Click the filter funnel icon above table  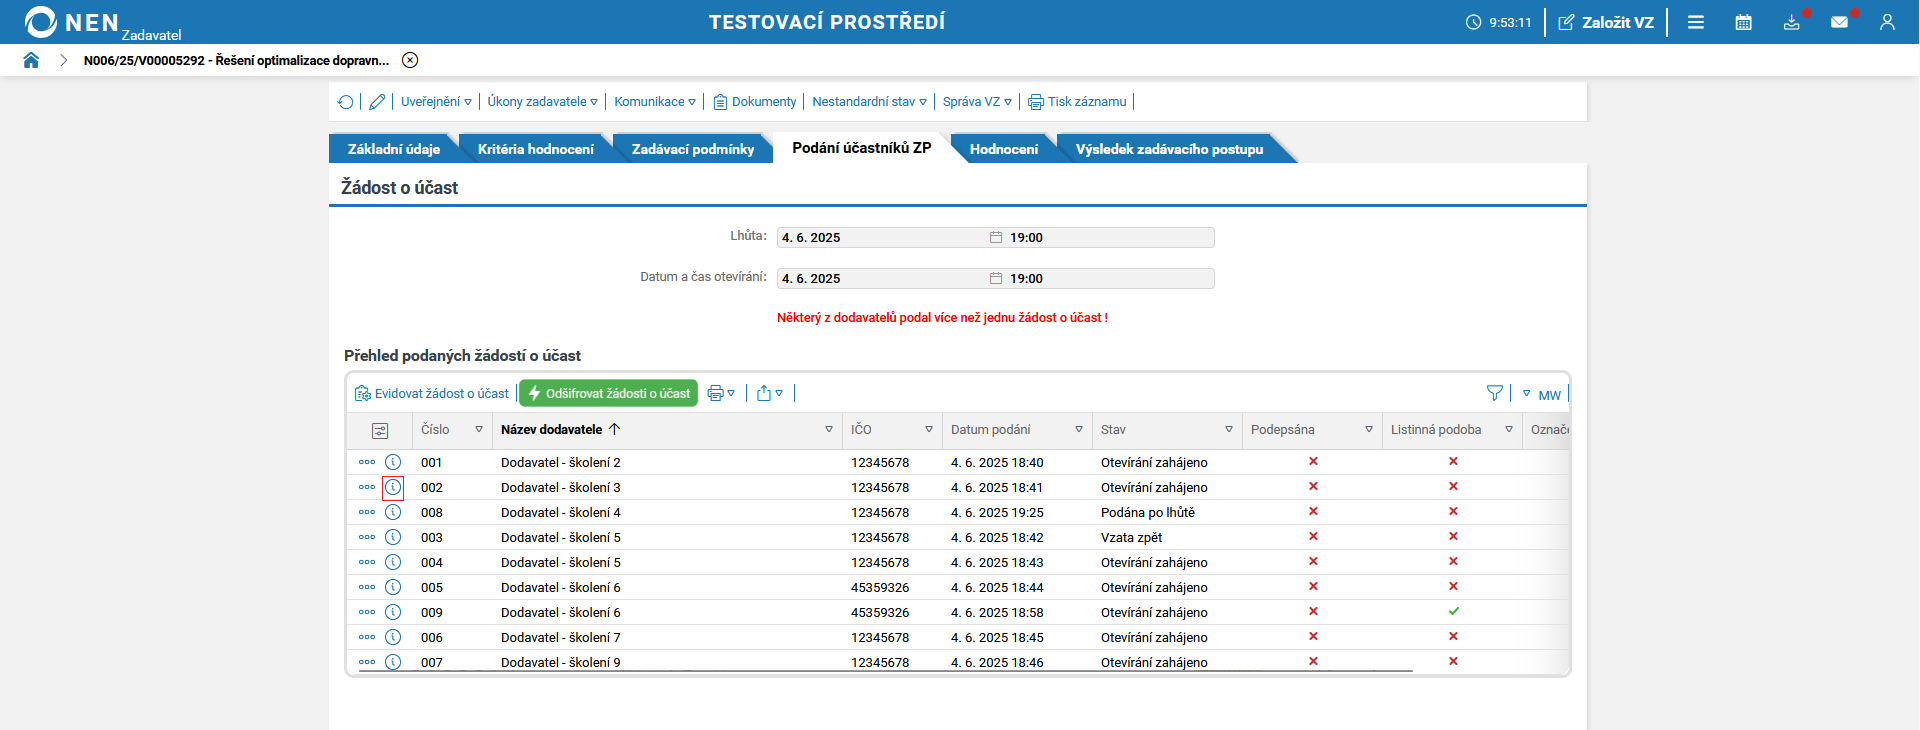coord(1494,394)
